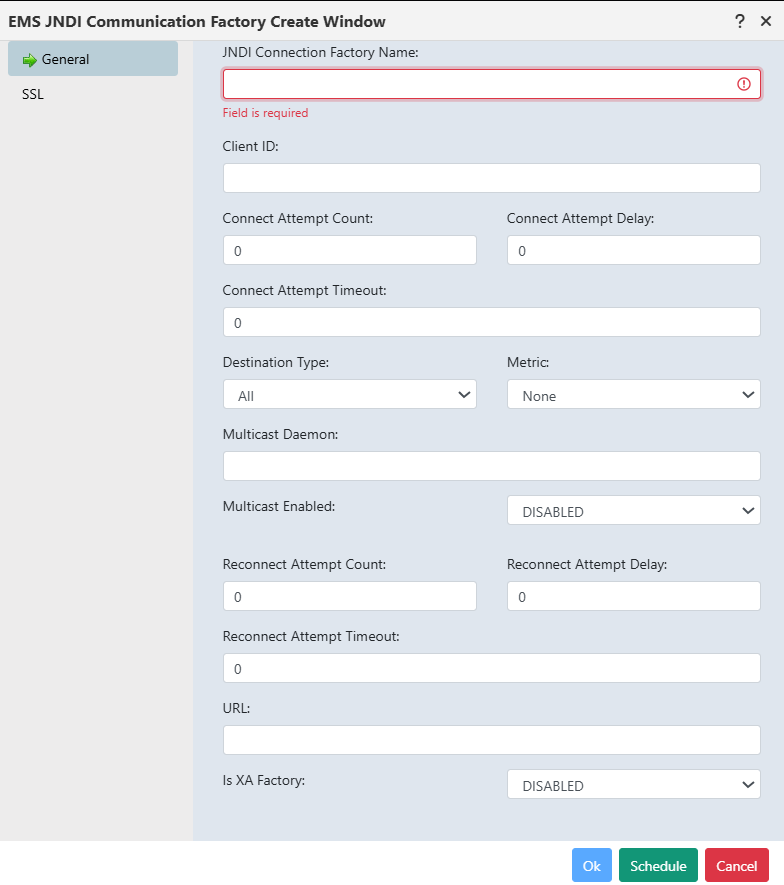The height and width of the screenshot is (885, 784).
Task: Expand the Destination Type dropdown
Action: click(x=350, y=395)
